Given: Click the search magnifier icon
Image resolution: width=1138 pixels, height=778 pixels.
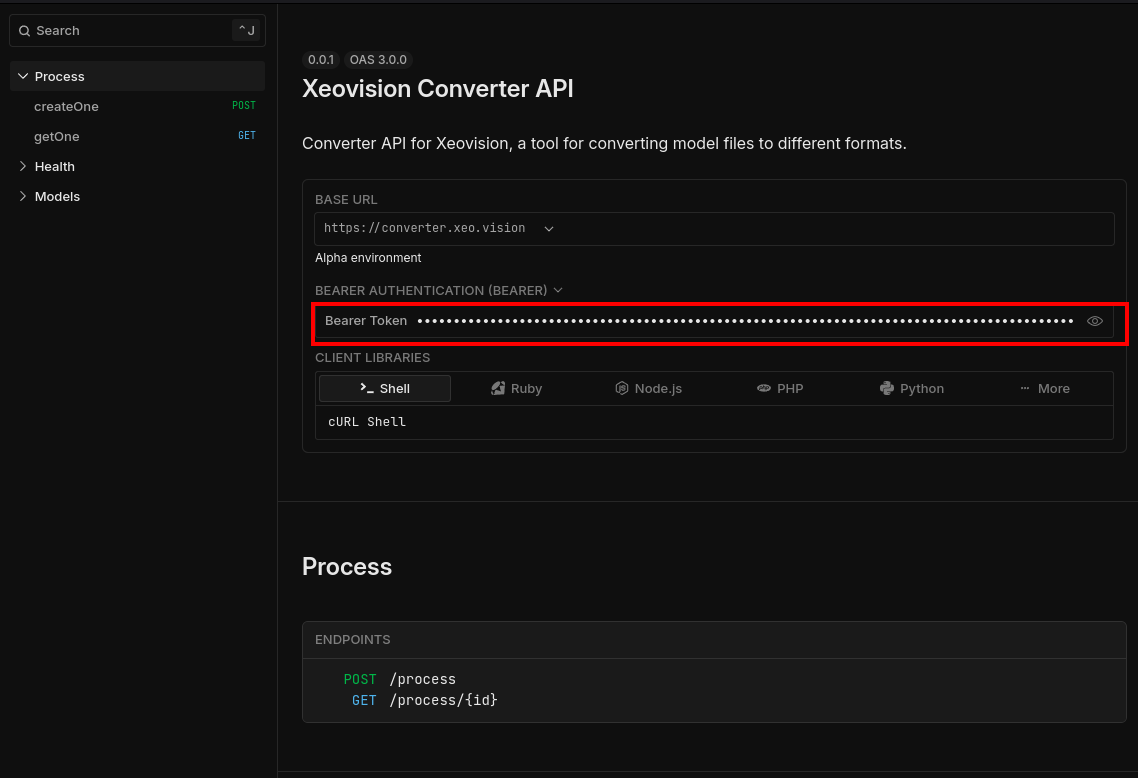Looking at the screenshot, I should pyautogui.click(x=25, y=30).
